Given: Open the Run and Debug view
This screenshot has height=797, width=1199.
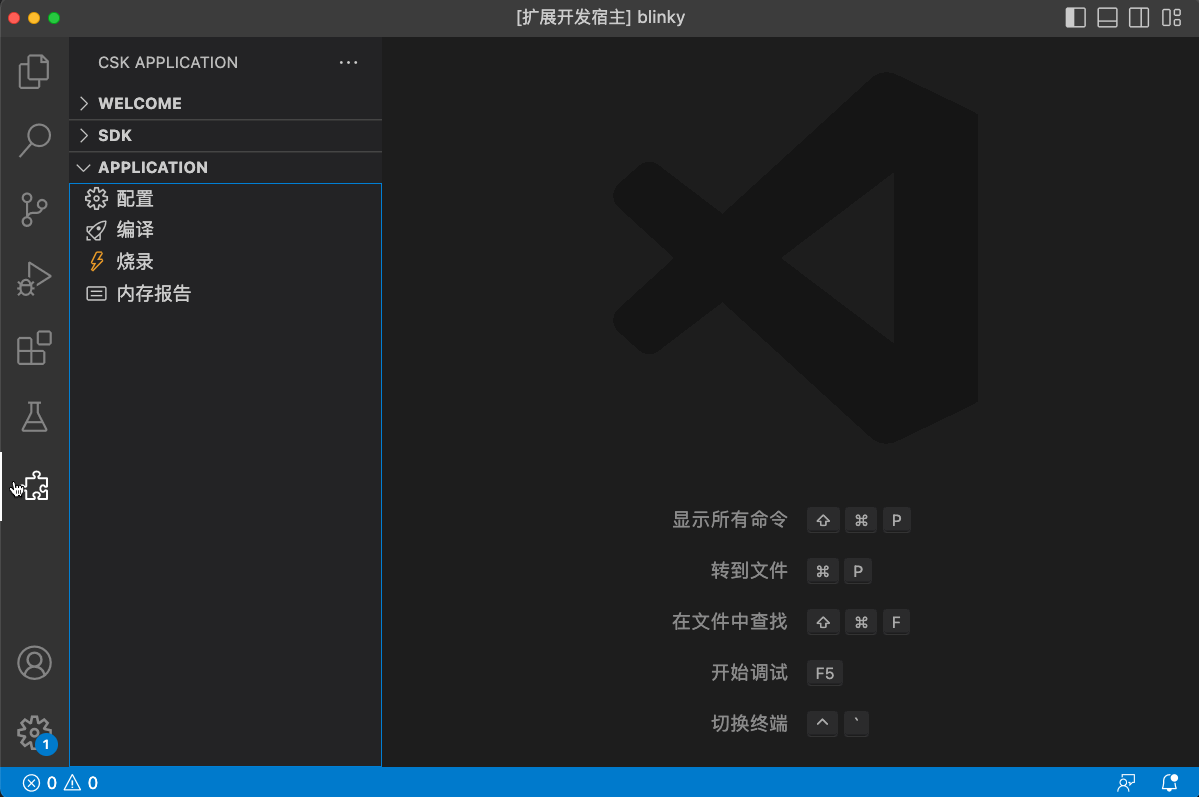Looking at the screenshot, I should click(x=34, y=278).
